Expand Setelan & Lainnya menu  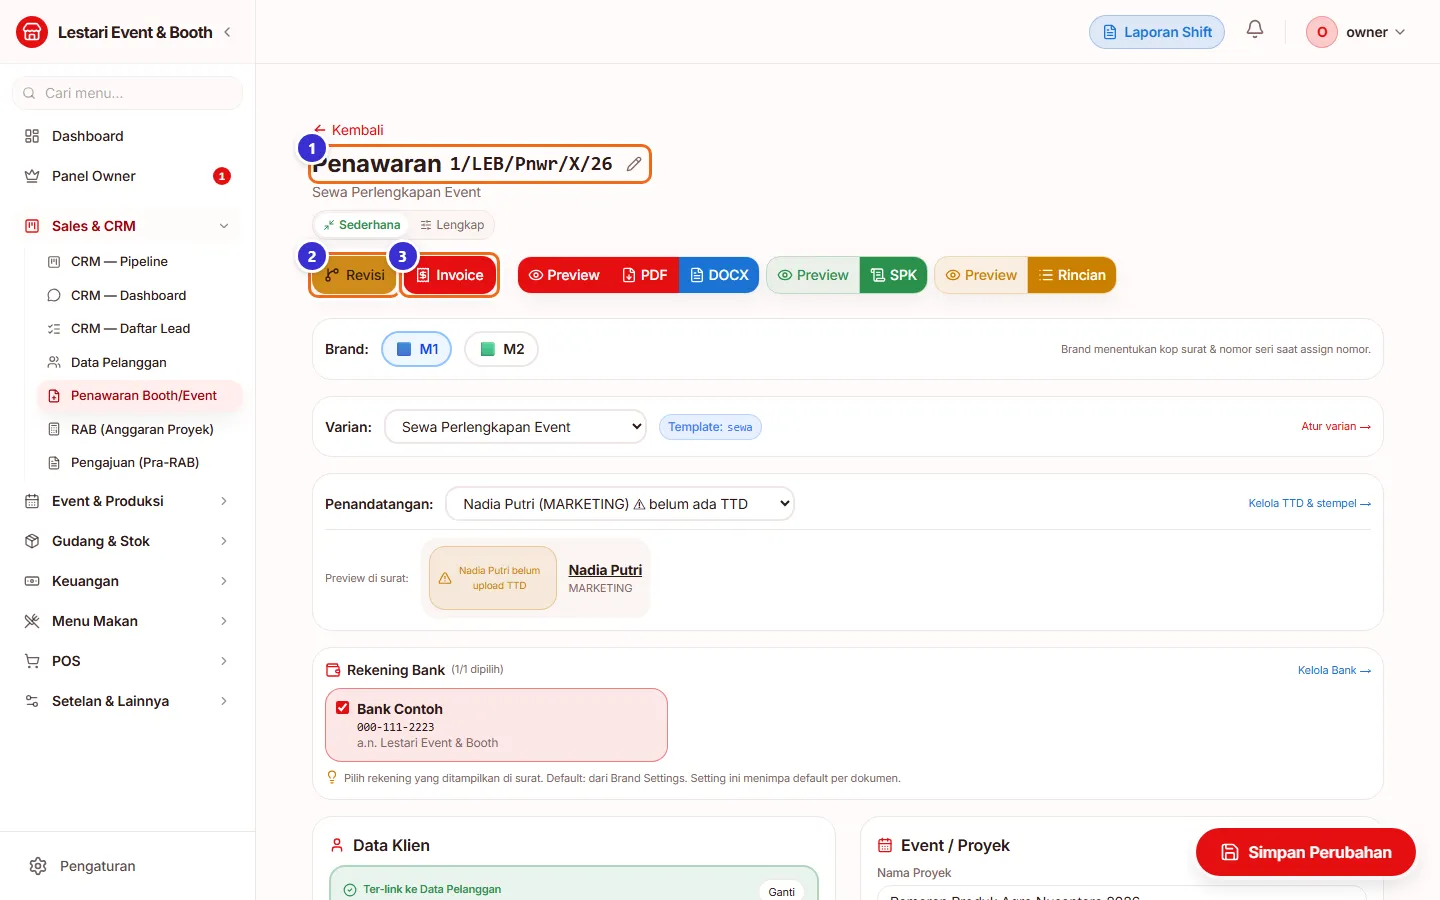tap(128, 701)
